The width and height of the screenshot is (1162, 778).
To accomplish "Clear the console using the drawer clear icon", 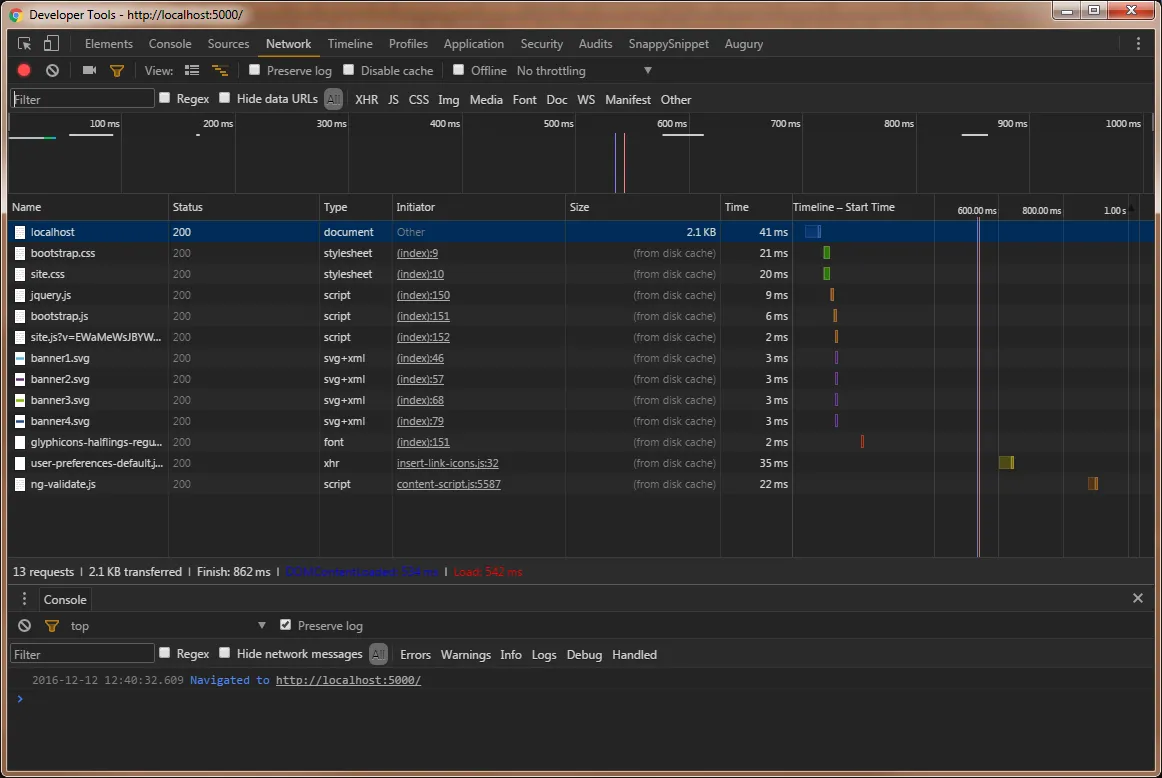I will click(x=25, y=626).
